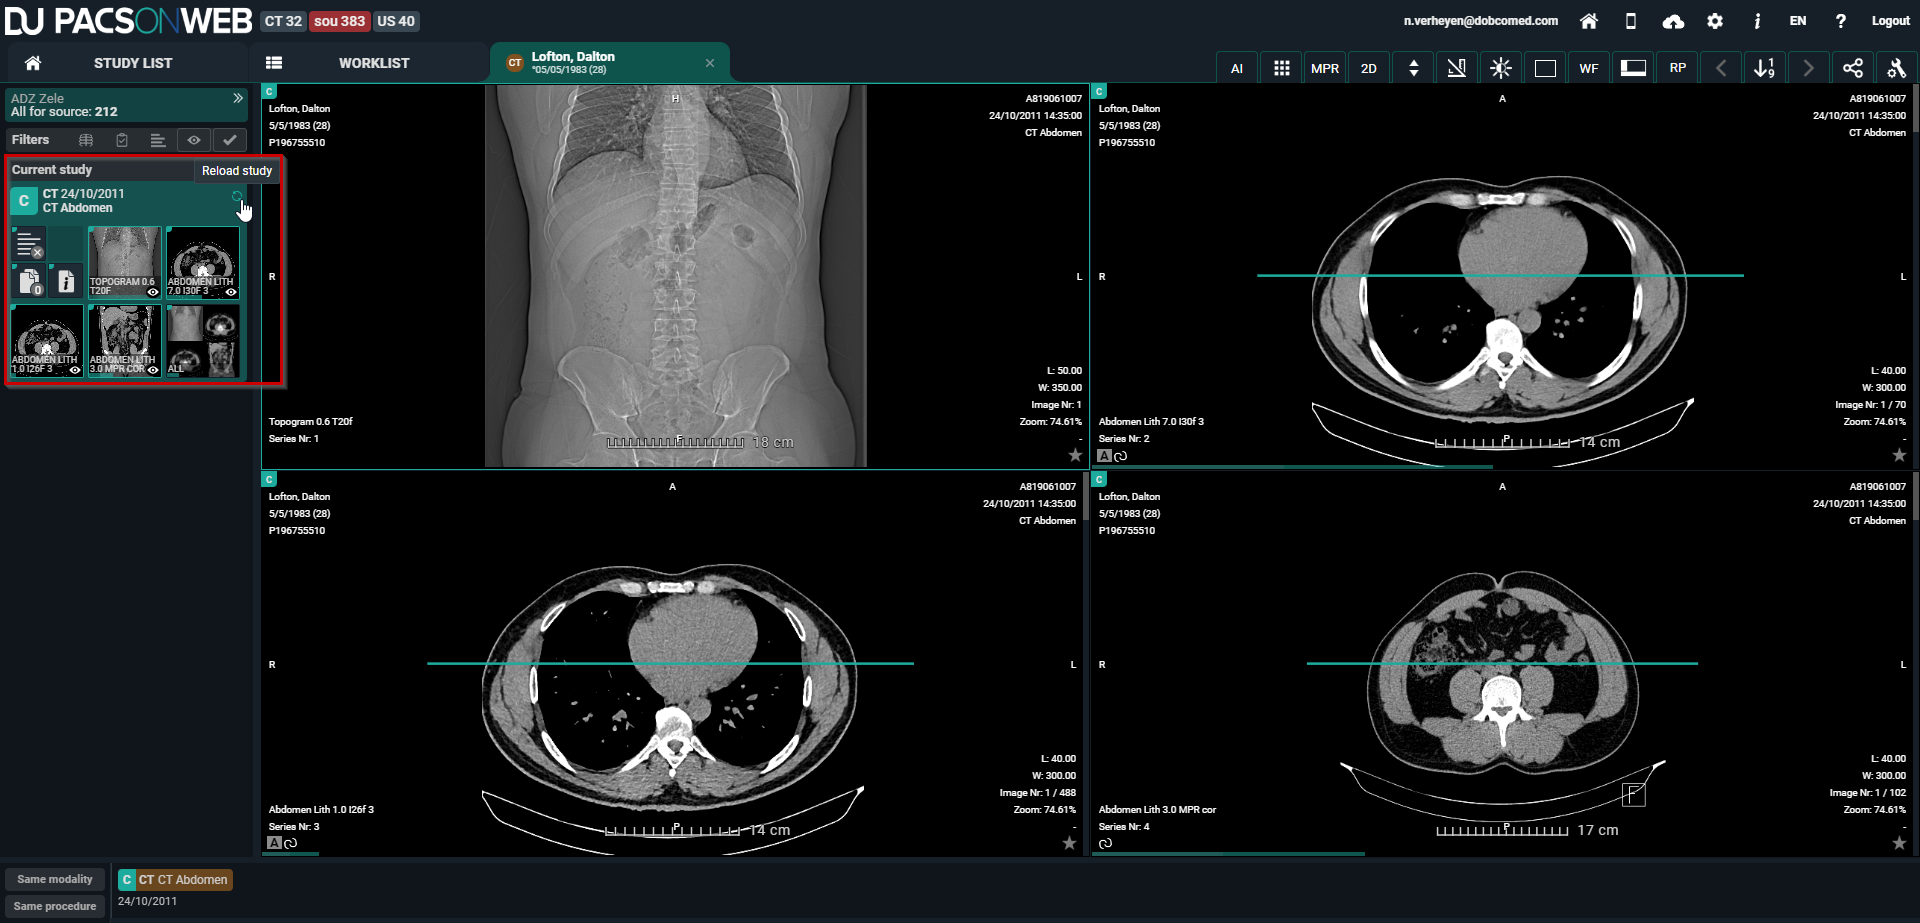Switch to the Worklist tab
Screen dimensions: 1920x923
tap(373, 63)
